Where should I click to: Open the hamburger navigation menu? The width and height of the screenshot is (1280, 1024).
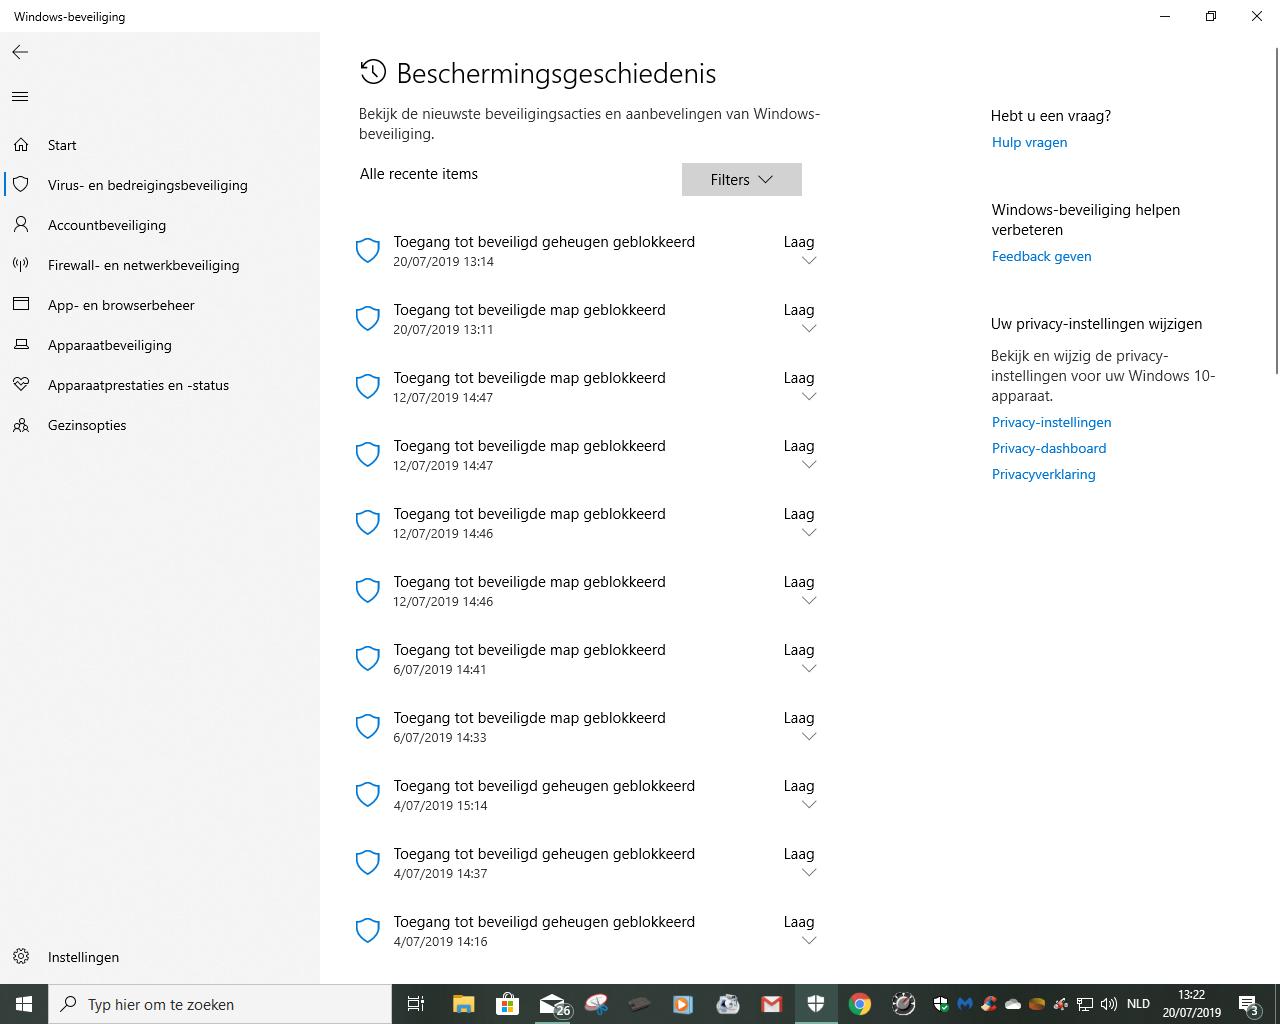coord(20,97)
